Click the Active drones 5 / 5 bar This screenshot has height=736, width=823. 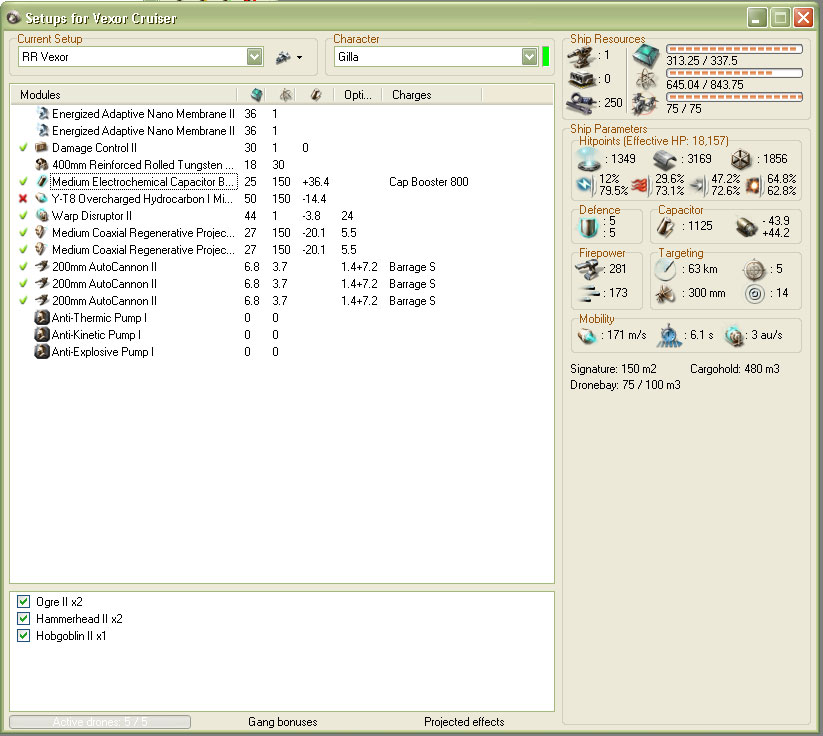pyautogui.click(x=99, y=722)
